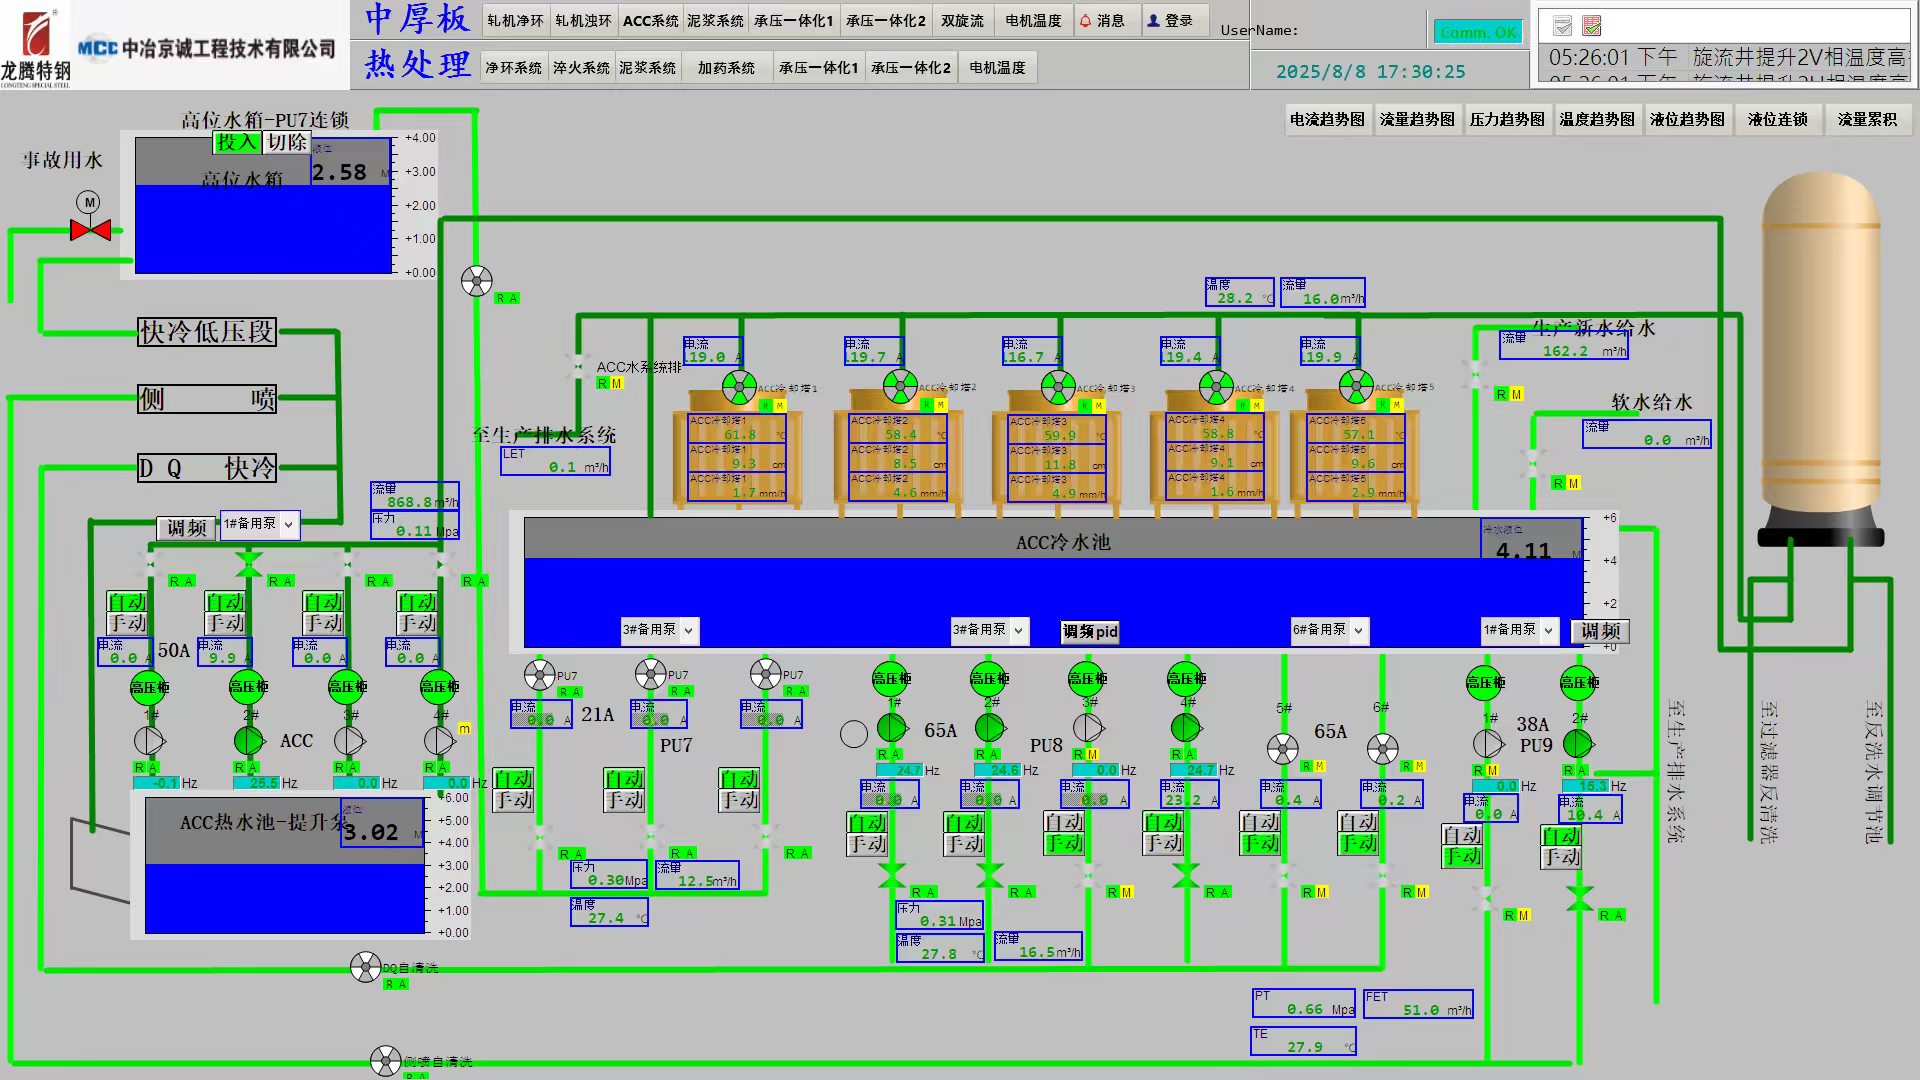Screen dimensions: 1920x1080
Task: Click the red emergency water motor valve
Action: tap(90, 230)
